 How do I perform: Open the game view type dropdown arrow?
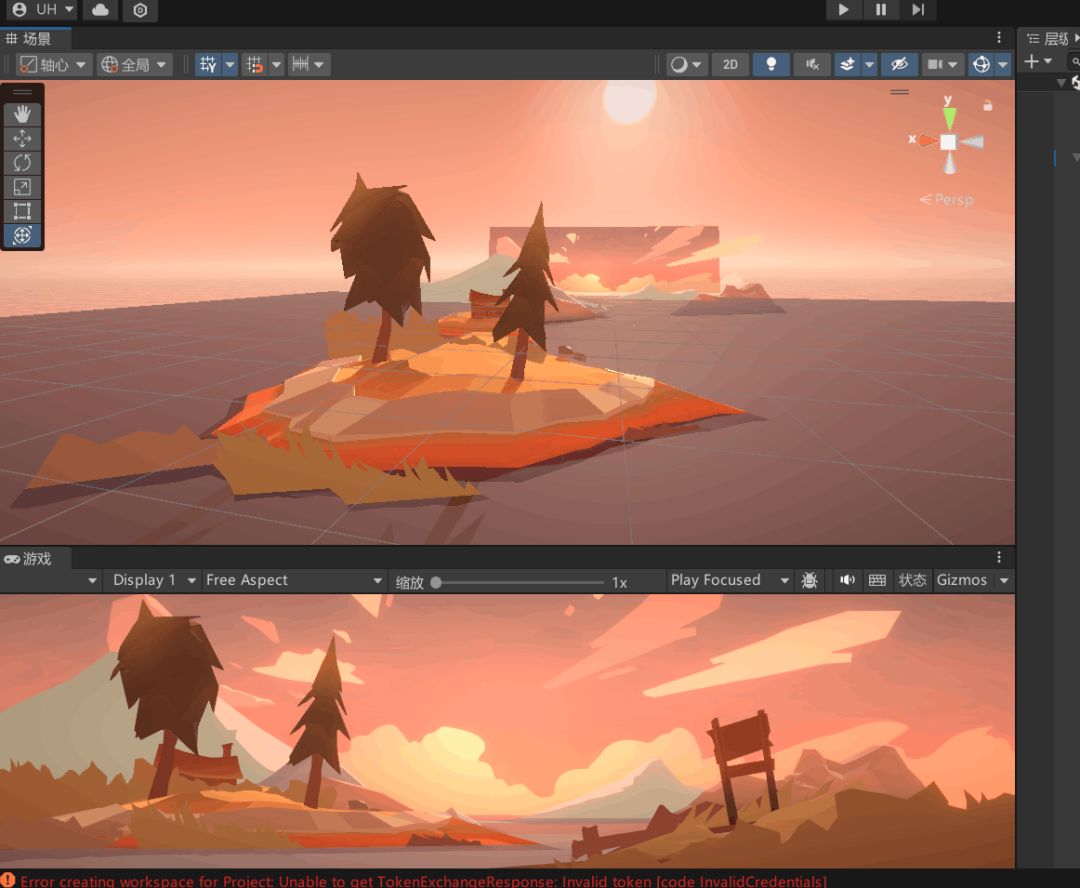[92, 581]
